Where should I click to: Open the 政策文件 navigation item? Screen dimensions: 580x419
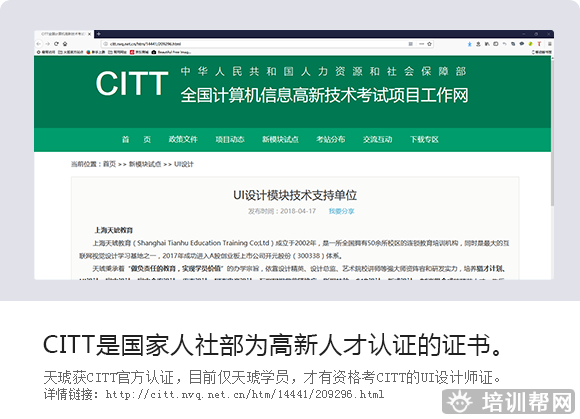[x=183, y=139]
